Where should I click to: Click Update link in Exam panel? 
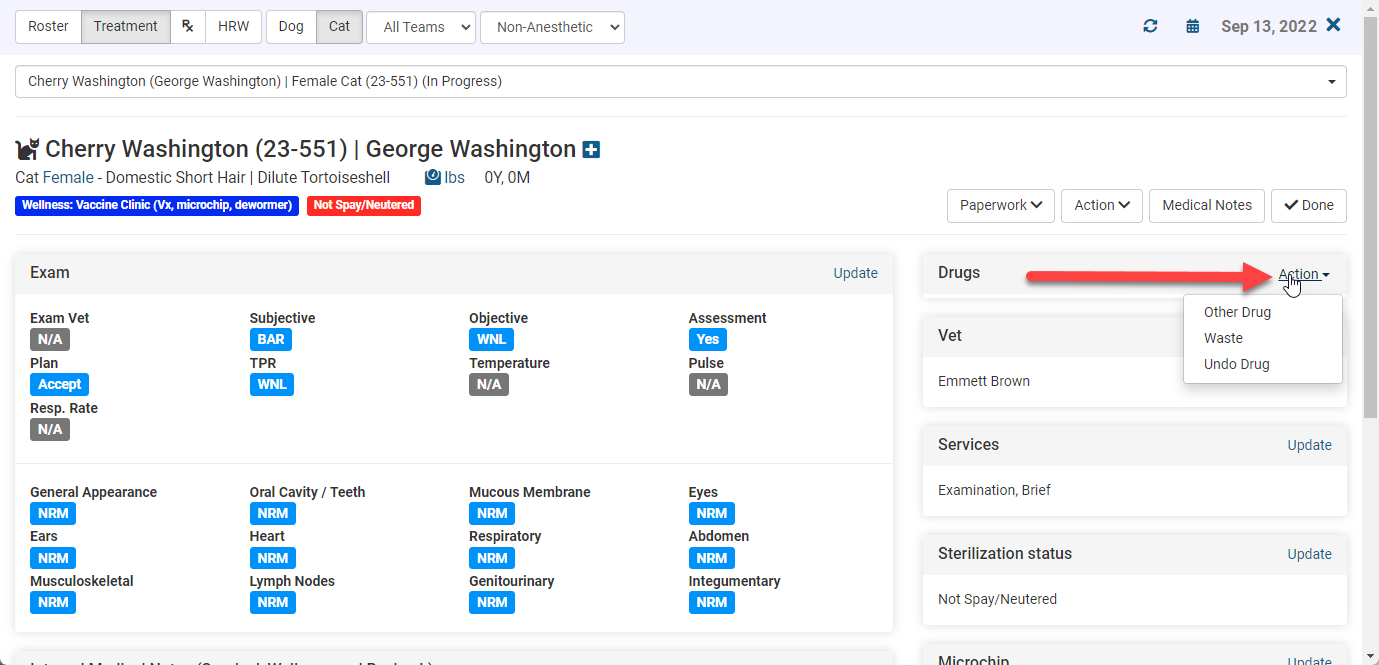855,273
